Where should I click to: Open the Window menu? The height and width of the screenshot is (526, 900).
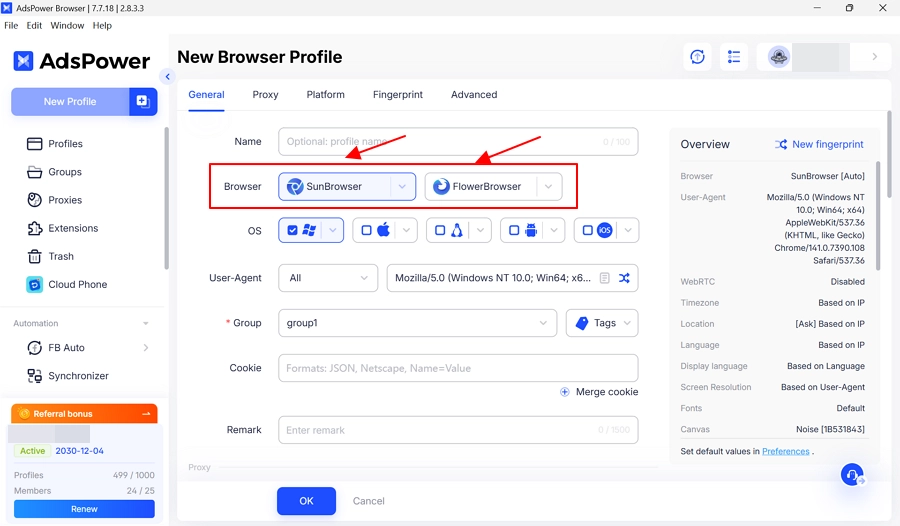tap(67, 25)
